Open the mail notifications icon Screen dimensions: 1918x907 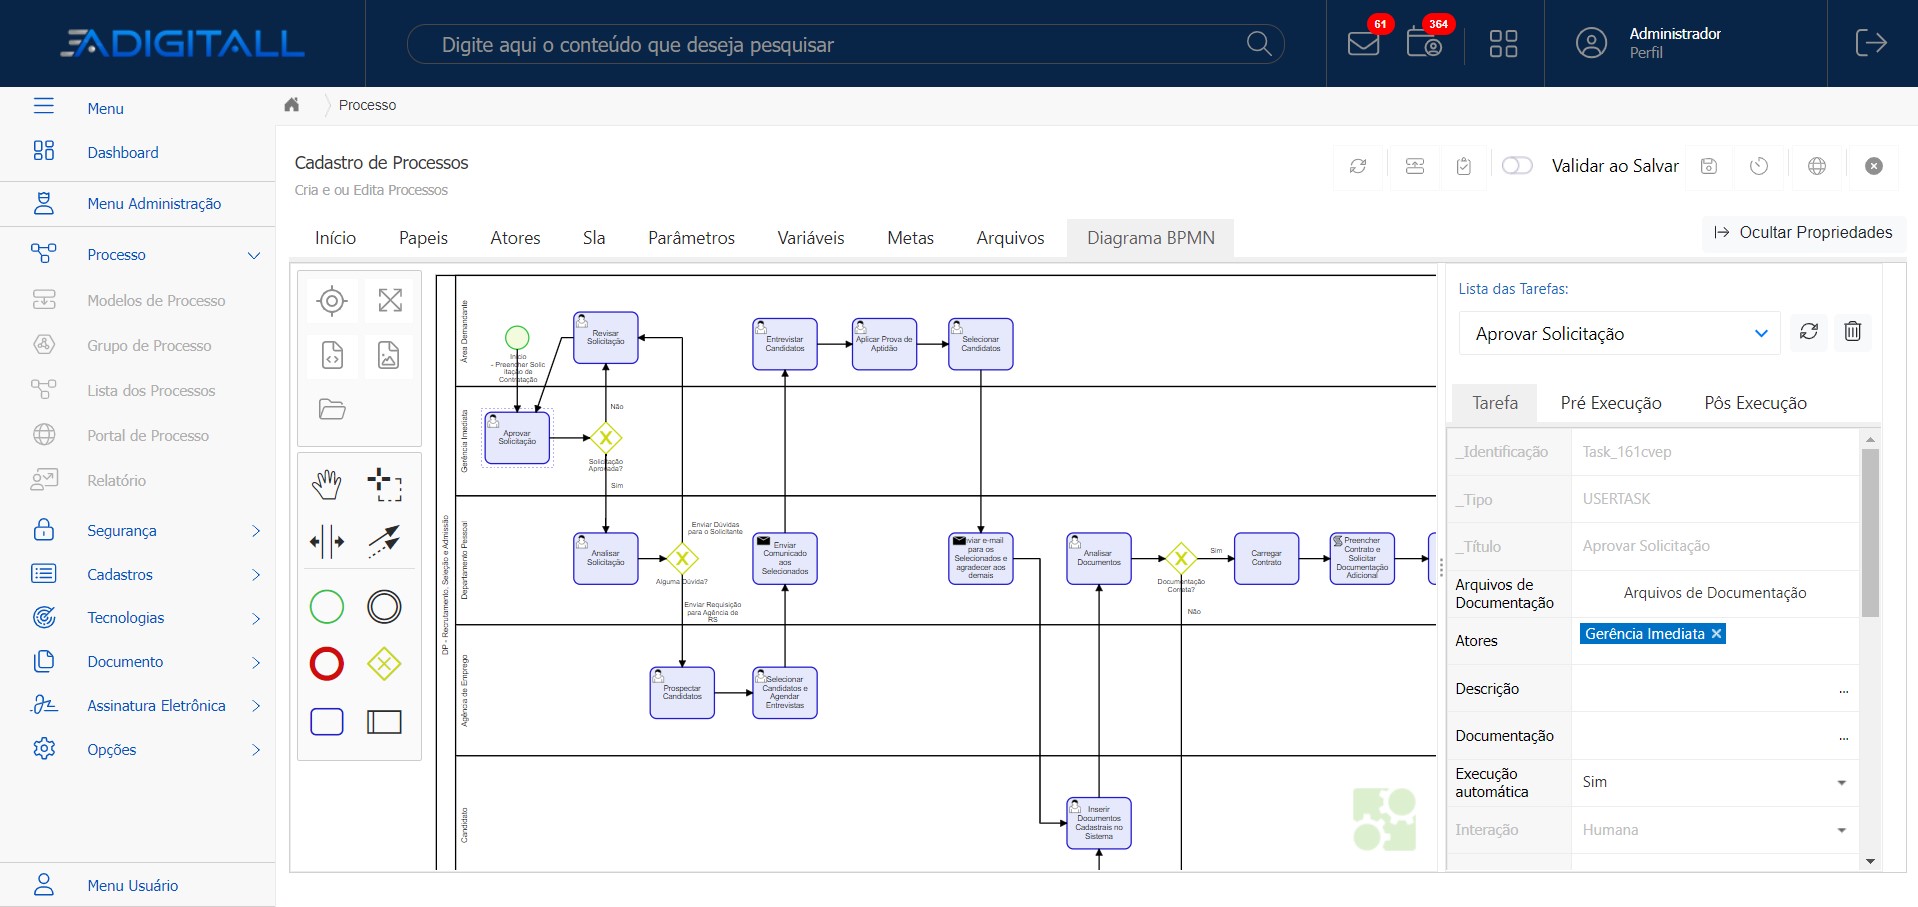[1363, 43]
